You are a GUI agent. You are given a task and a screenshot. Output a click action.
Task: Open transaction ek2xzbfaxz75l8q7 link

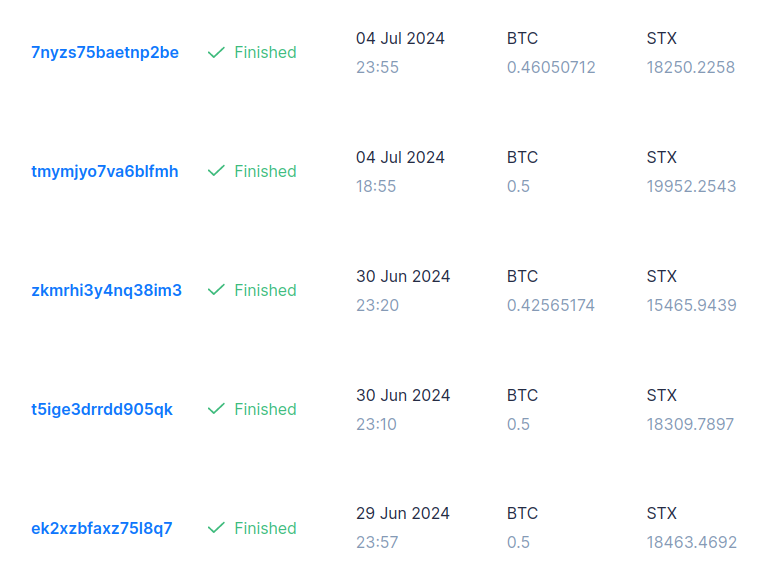pos(102,528)
